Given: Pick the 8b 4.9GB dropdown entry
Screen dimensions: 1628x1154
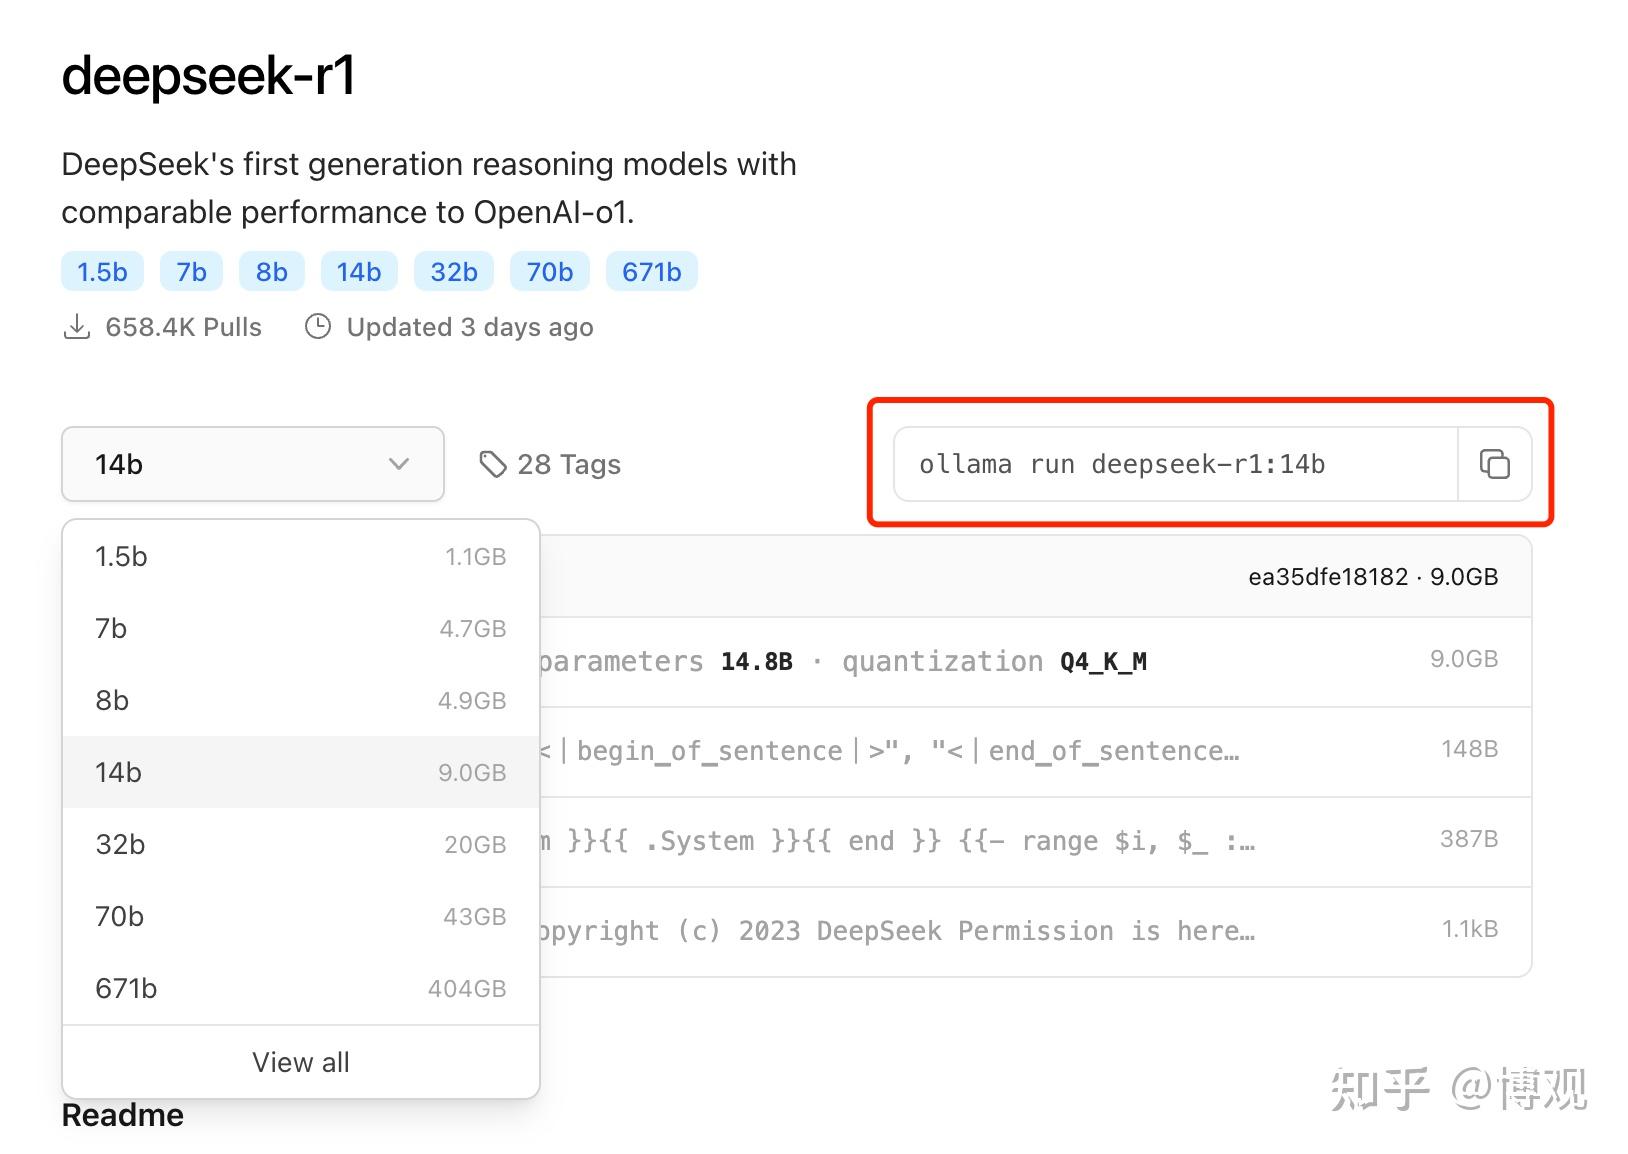Looking at the screenshot, I should pyautogui.click(x=300, y=701).
